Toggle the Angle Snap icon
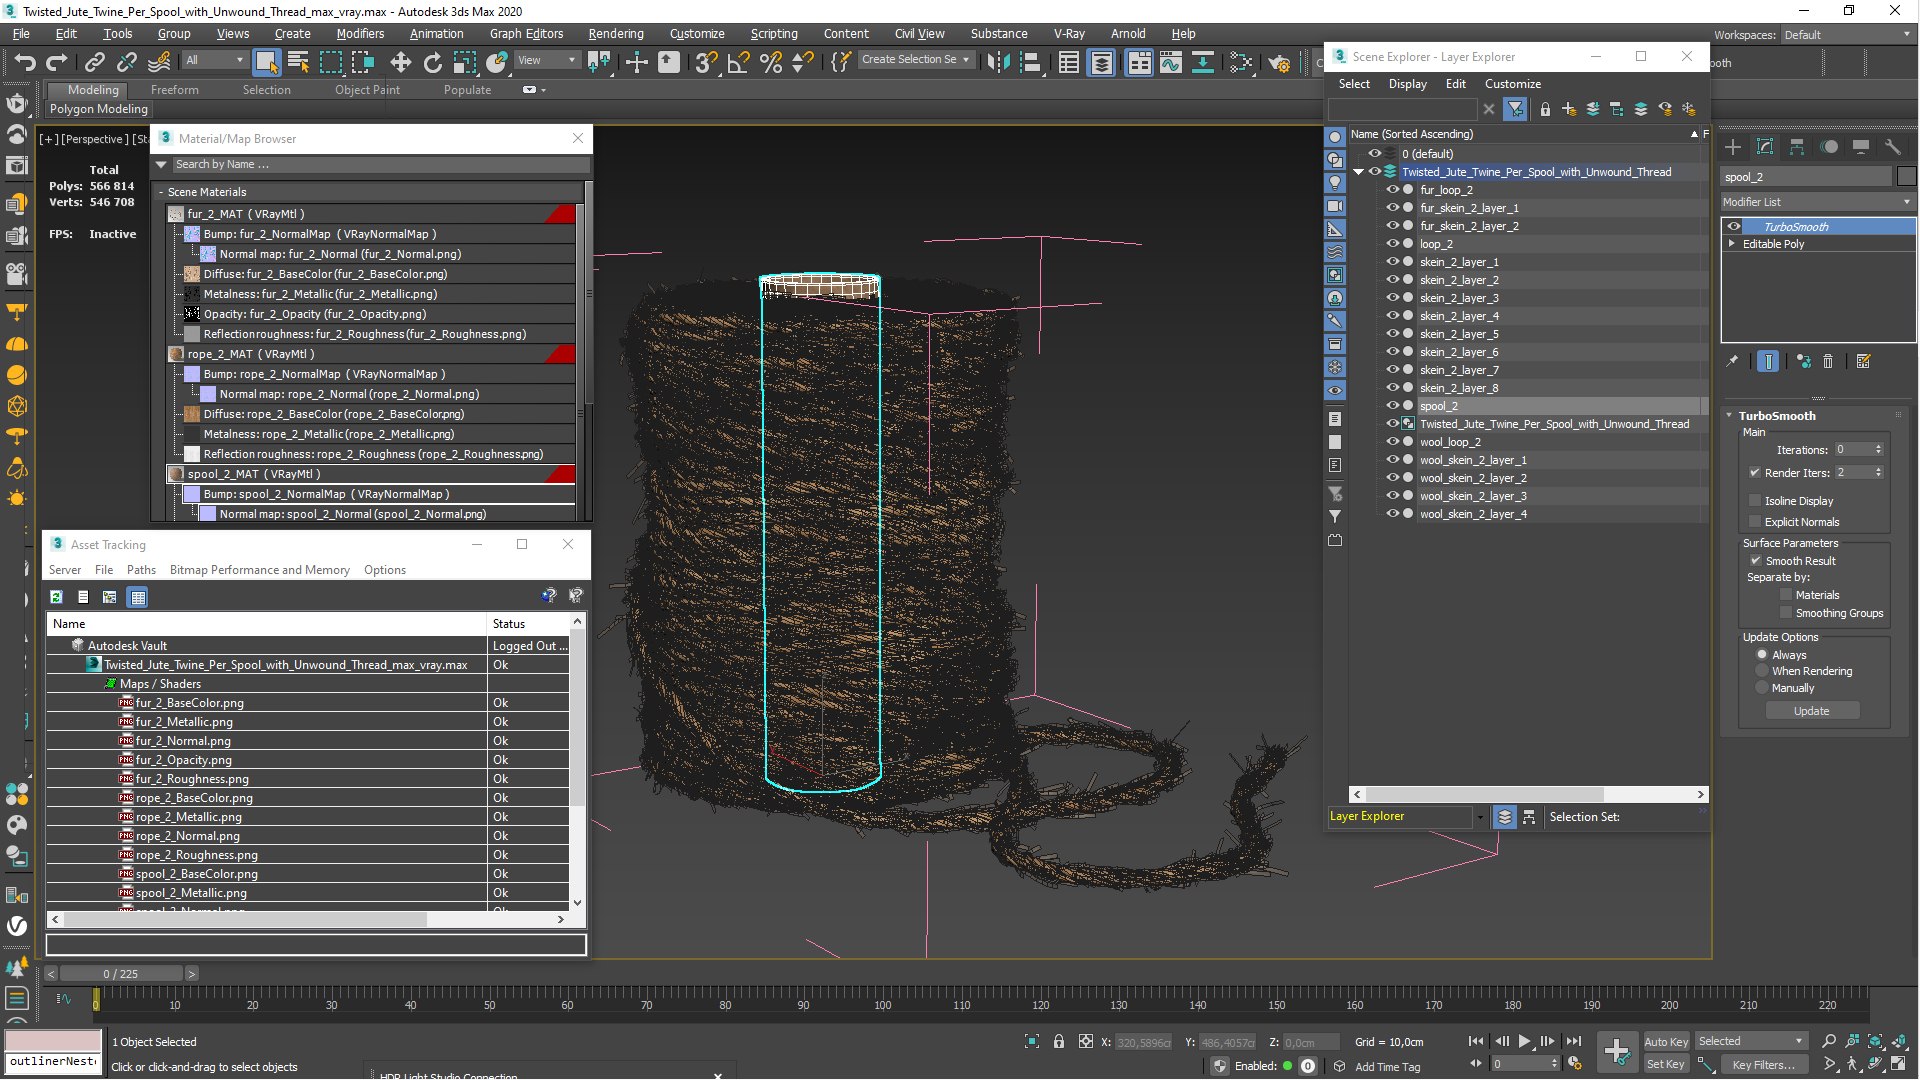Viewport: 1920px width, 1080px height. point(738,63)
